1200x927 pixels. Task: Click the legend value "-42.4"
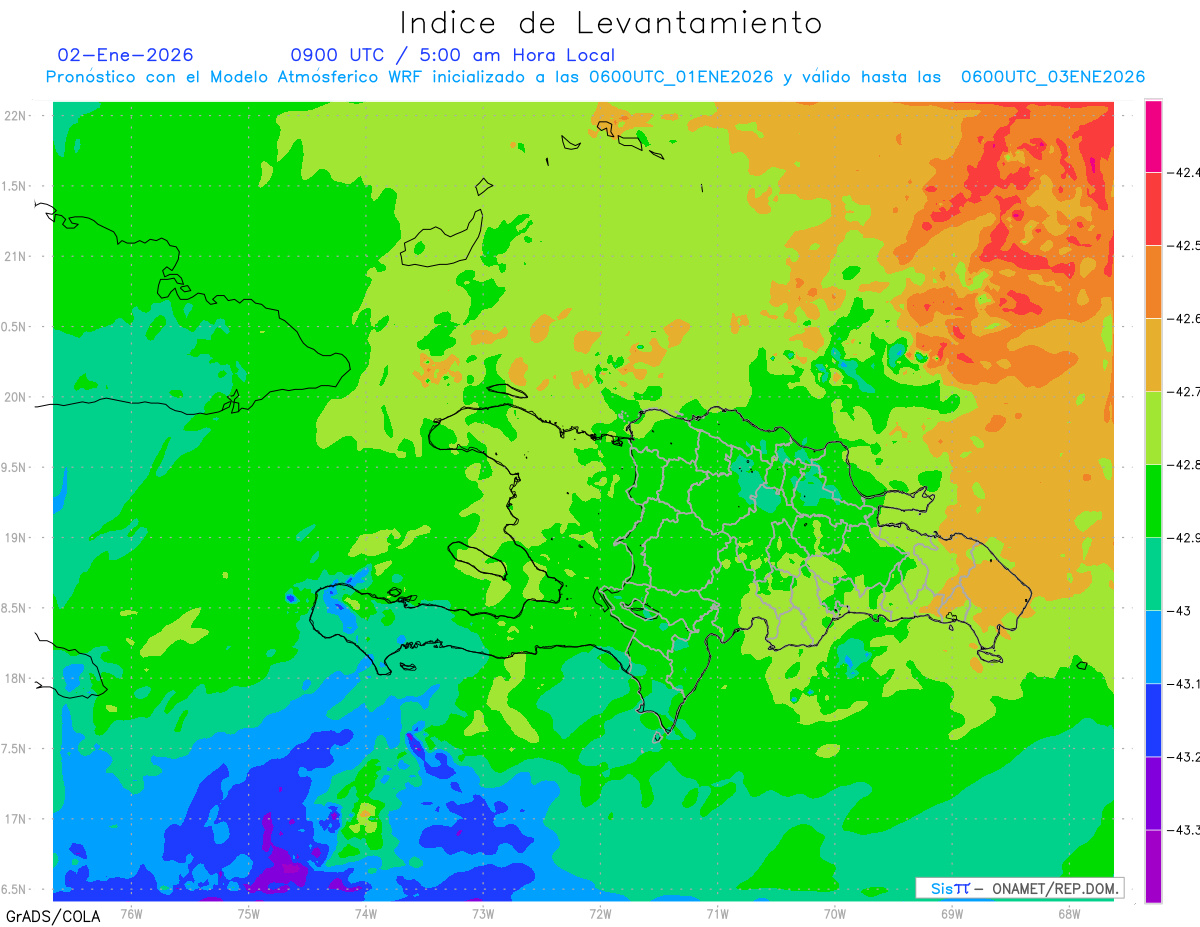tap(1183, 173)
